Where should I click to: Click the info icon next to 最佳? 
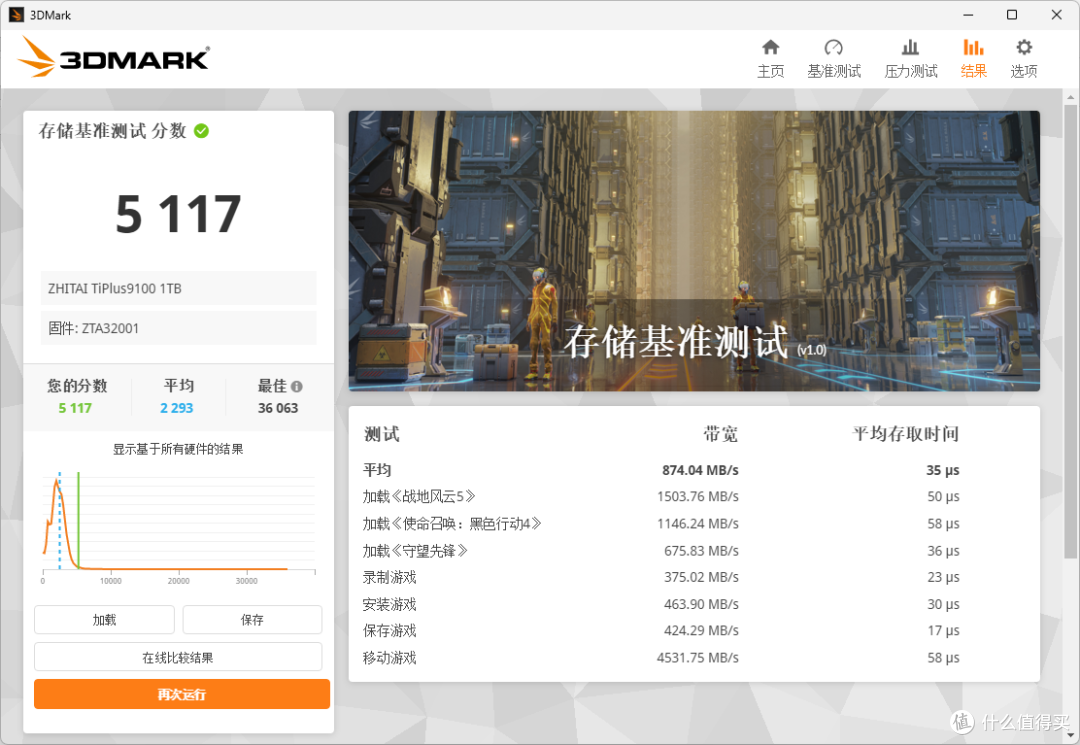[297, 386]
